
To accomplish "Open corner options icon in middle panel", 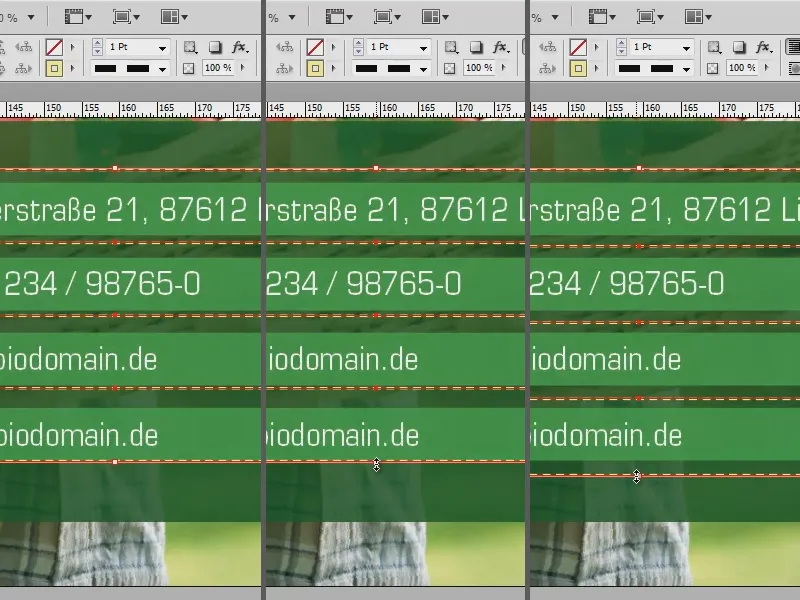I will point(451,47).
